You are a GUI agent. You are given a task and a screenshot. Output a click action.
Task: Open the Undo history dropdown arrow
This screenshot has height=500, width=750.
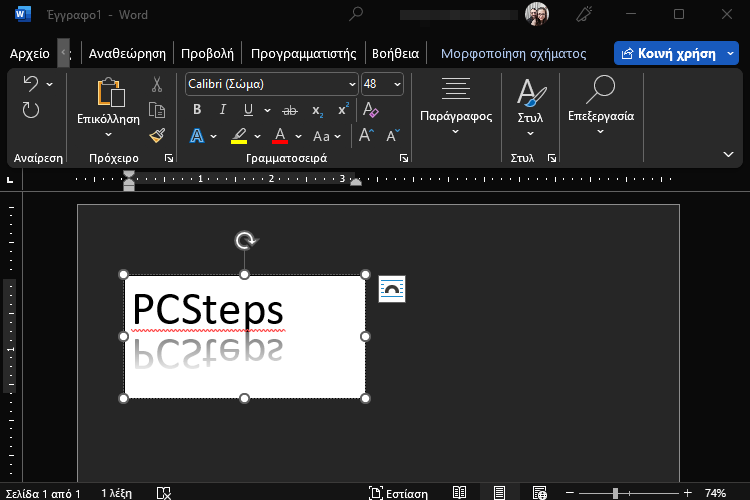tap(50, 85)
